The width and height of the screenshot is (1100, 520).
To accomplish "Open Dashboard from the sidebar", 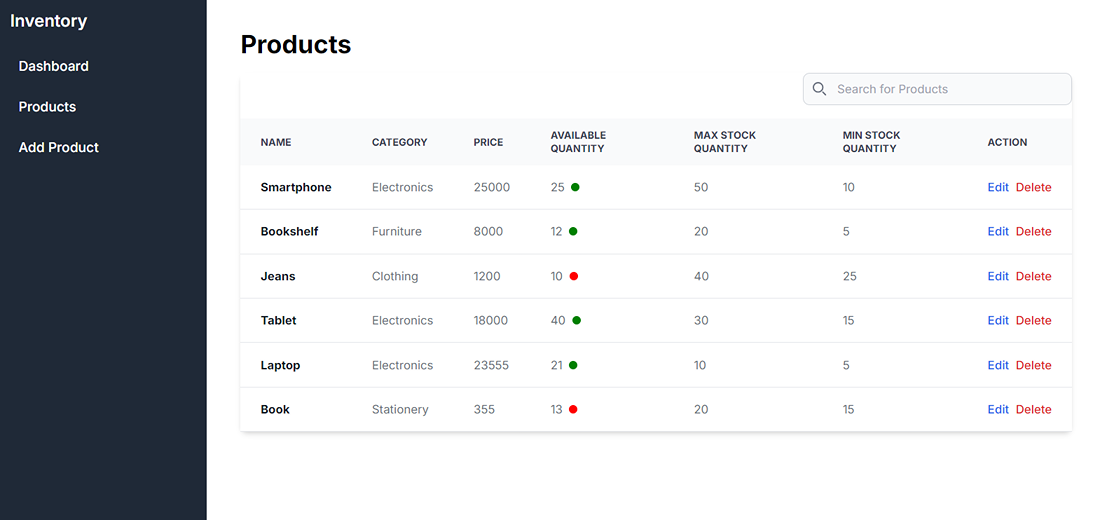I will pos(53,66).
